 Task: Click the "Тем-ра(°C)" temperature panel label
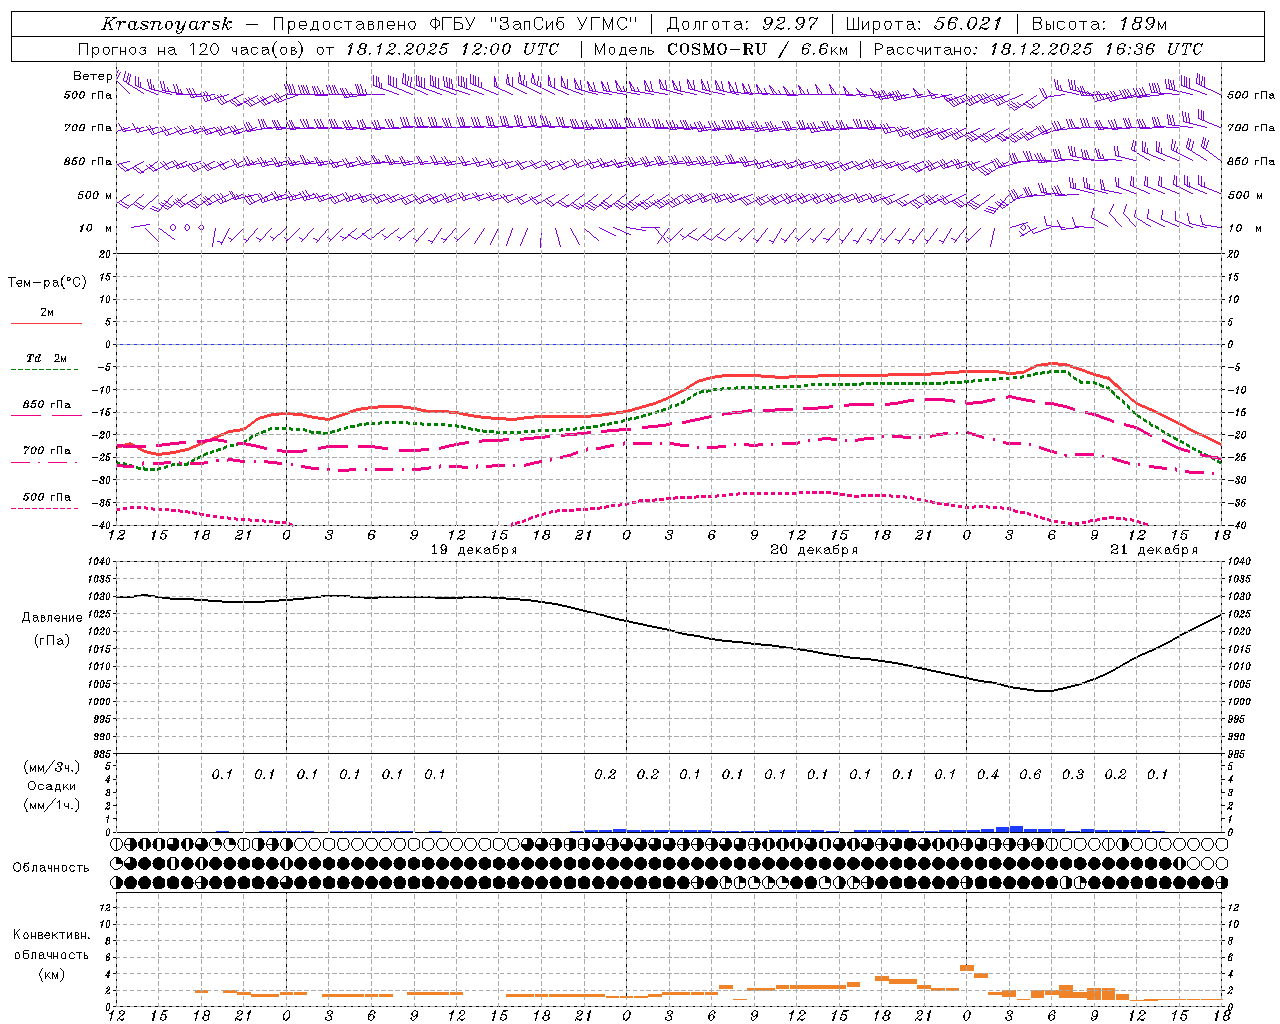click(47, 283)
